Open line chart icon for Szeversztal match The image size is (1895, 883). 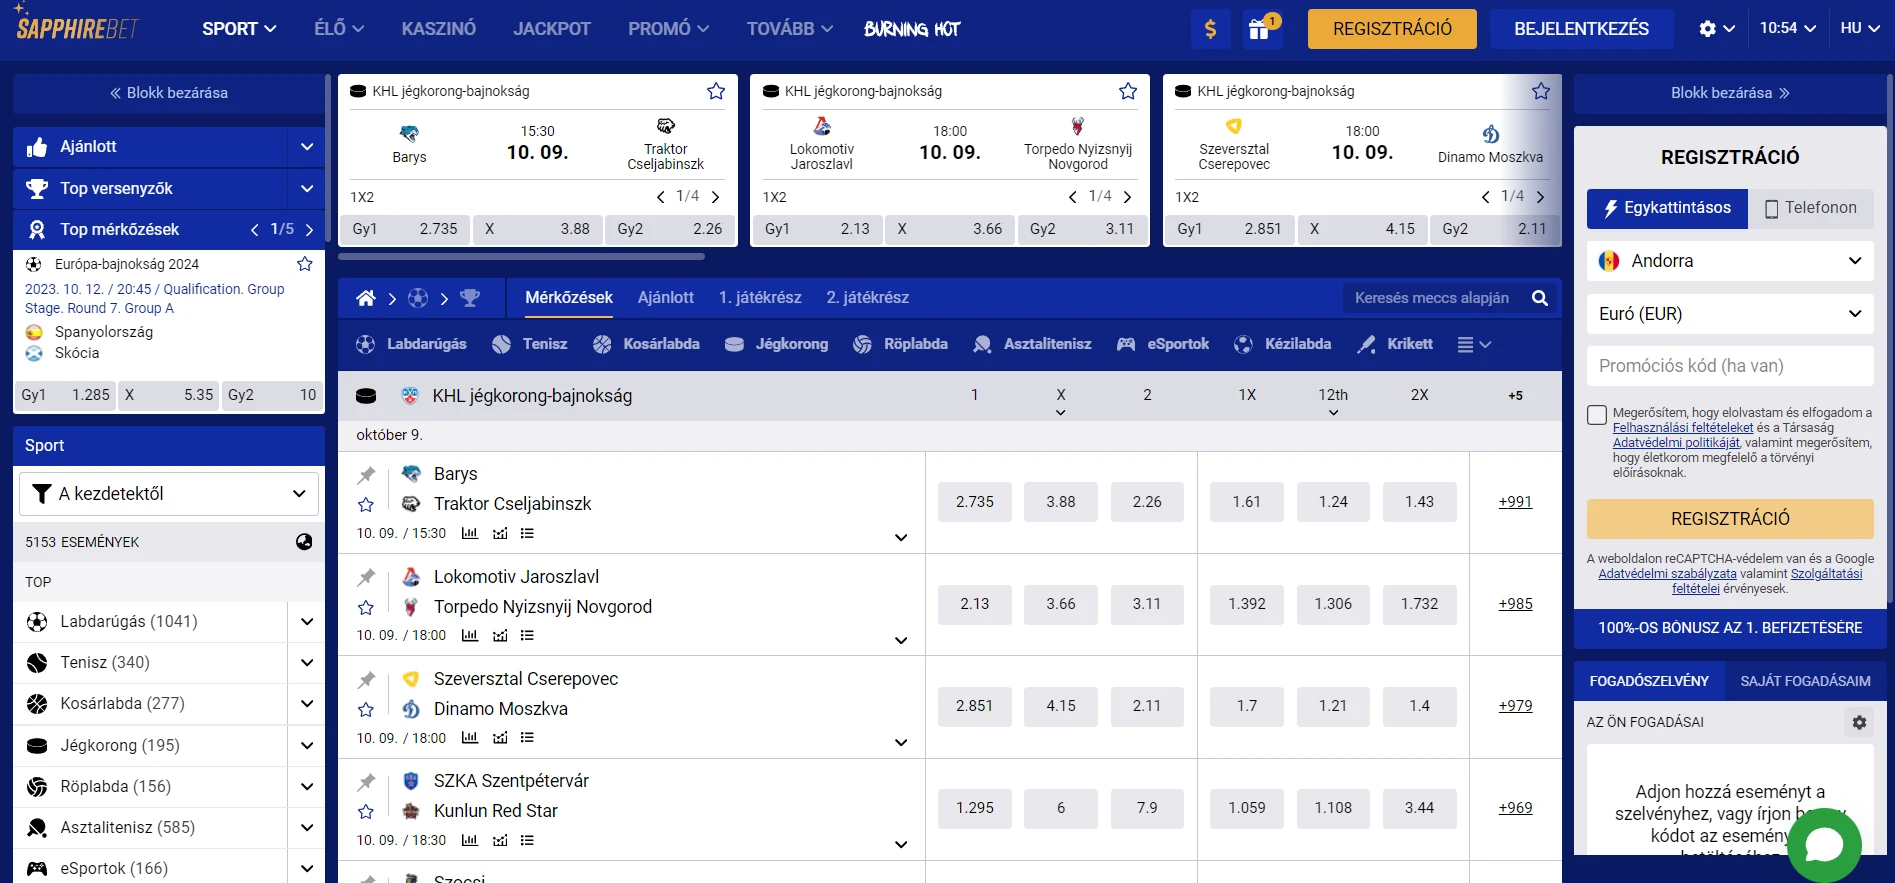pos(500,737)
